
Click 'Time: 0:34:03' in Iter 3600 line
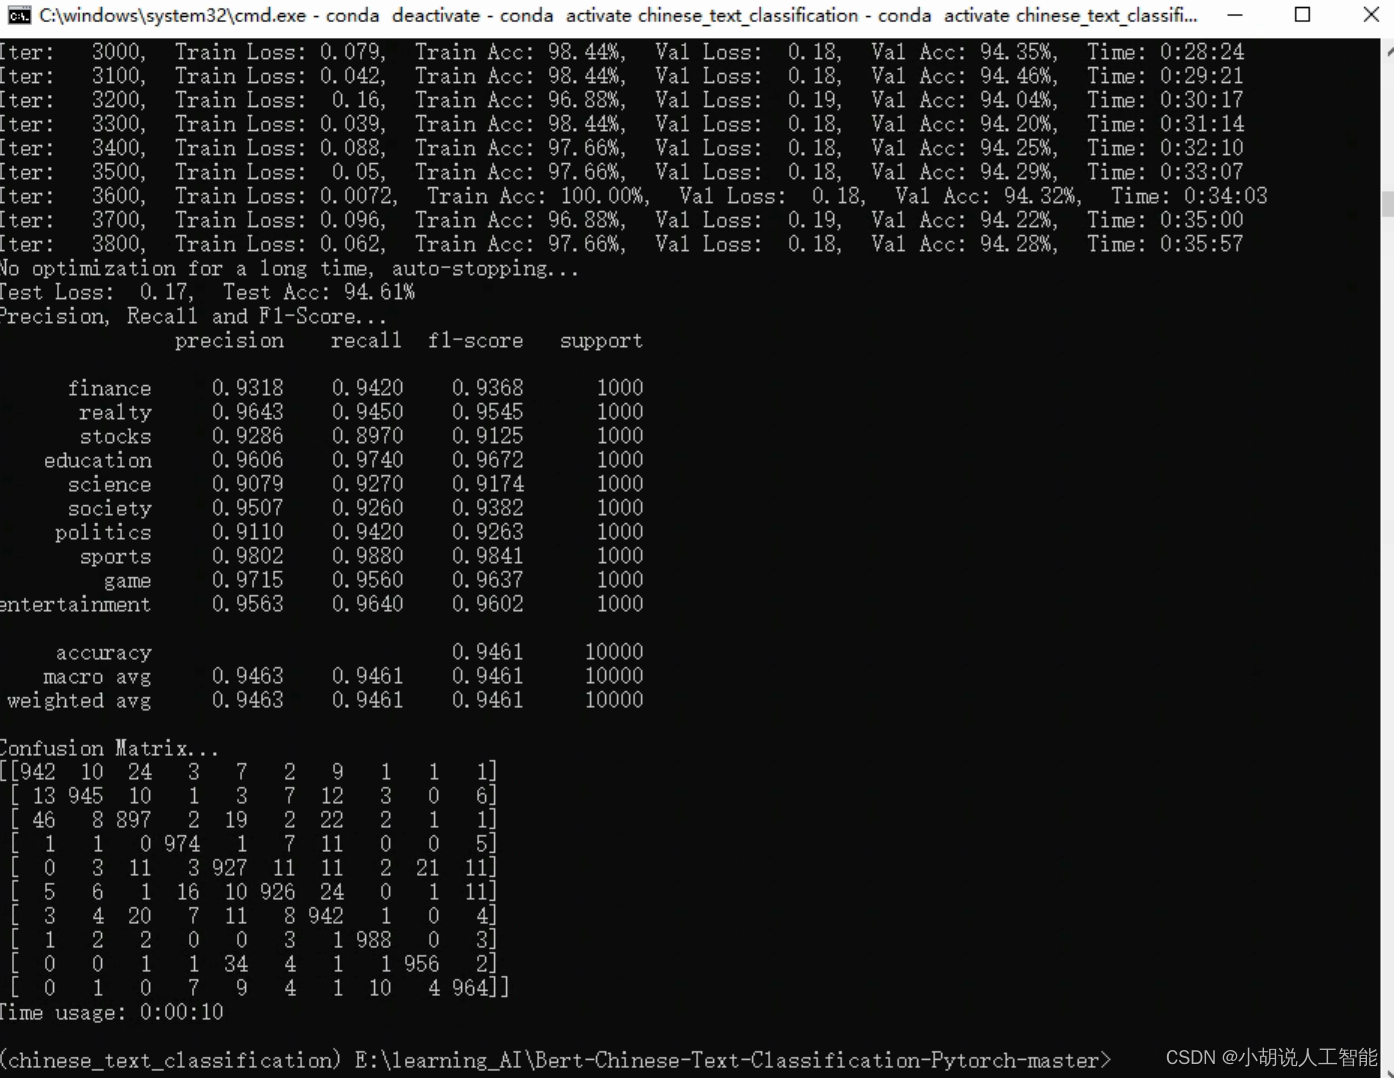point(1189,196)
